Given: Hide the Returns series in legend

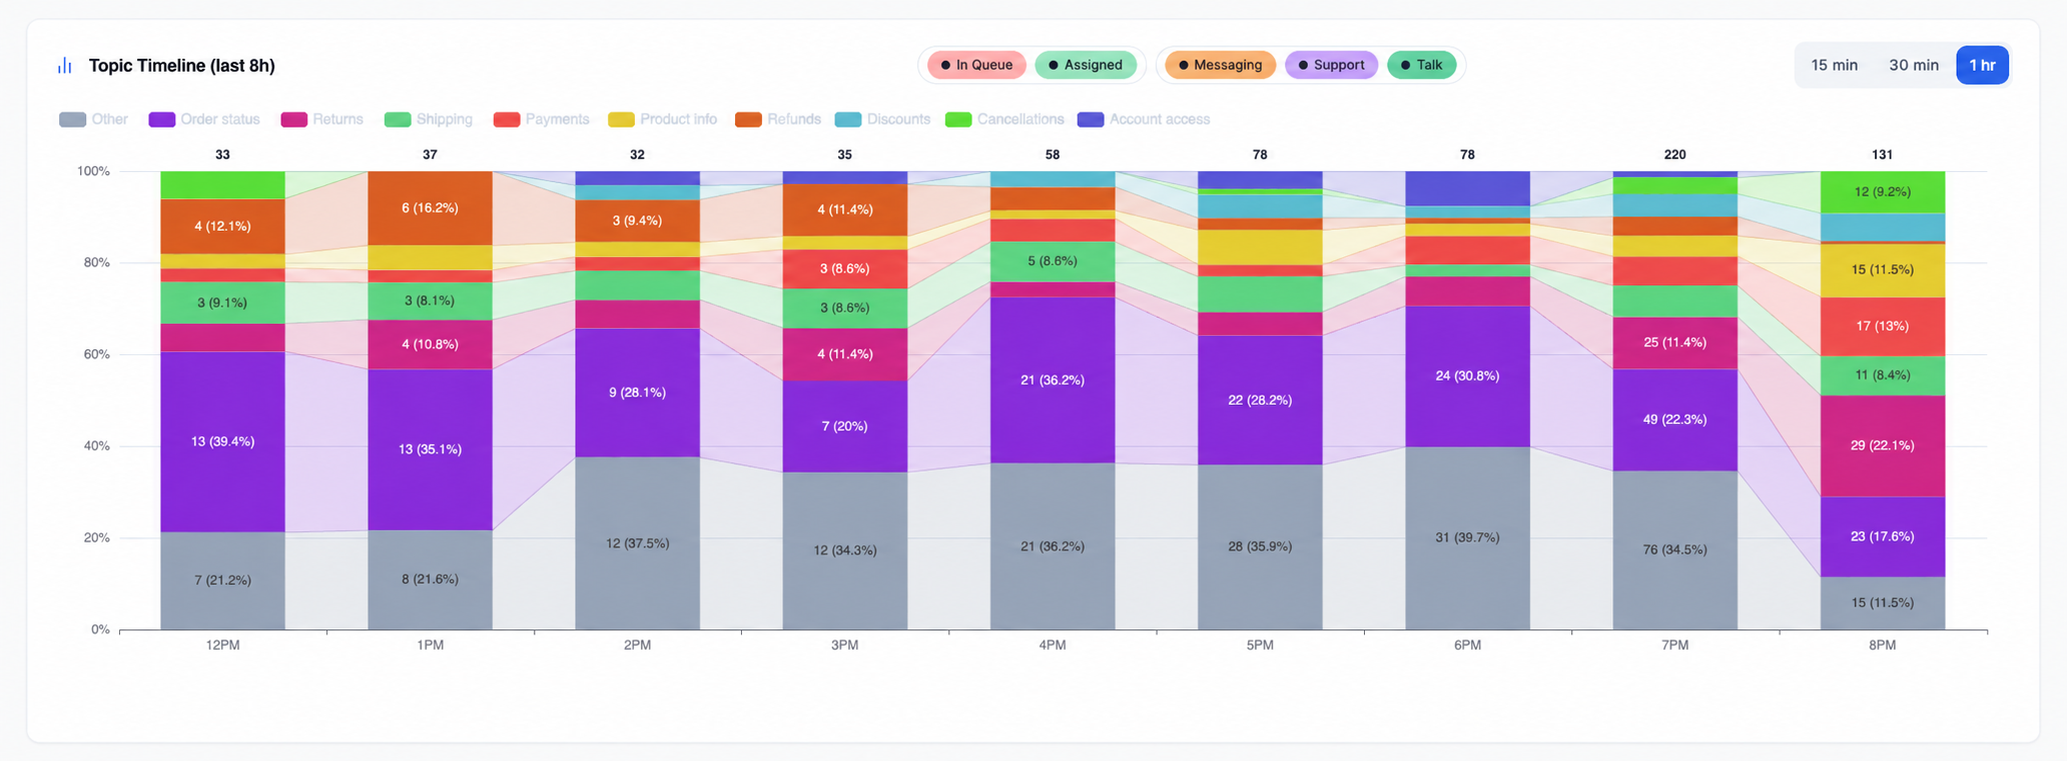Looking at the screenshot, I should [322, 119].
